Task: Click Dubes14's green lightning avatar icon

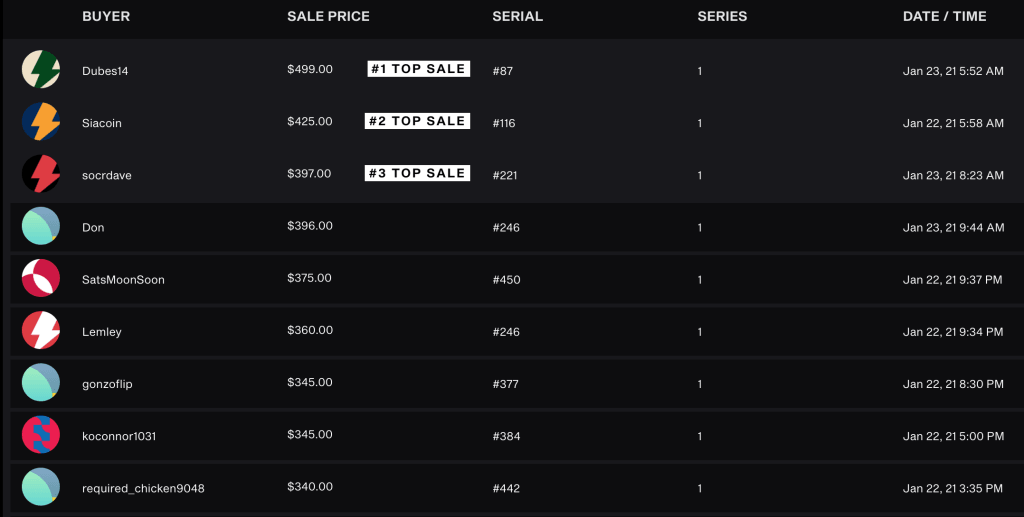Action: point(41,70)
